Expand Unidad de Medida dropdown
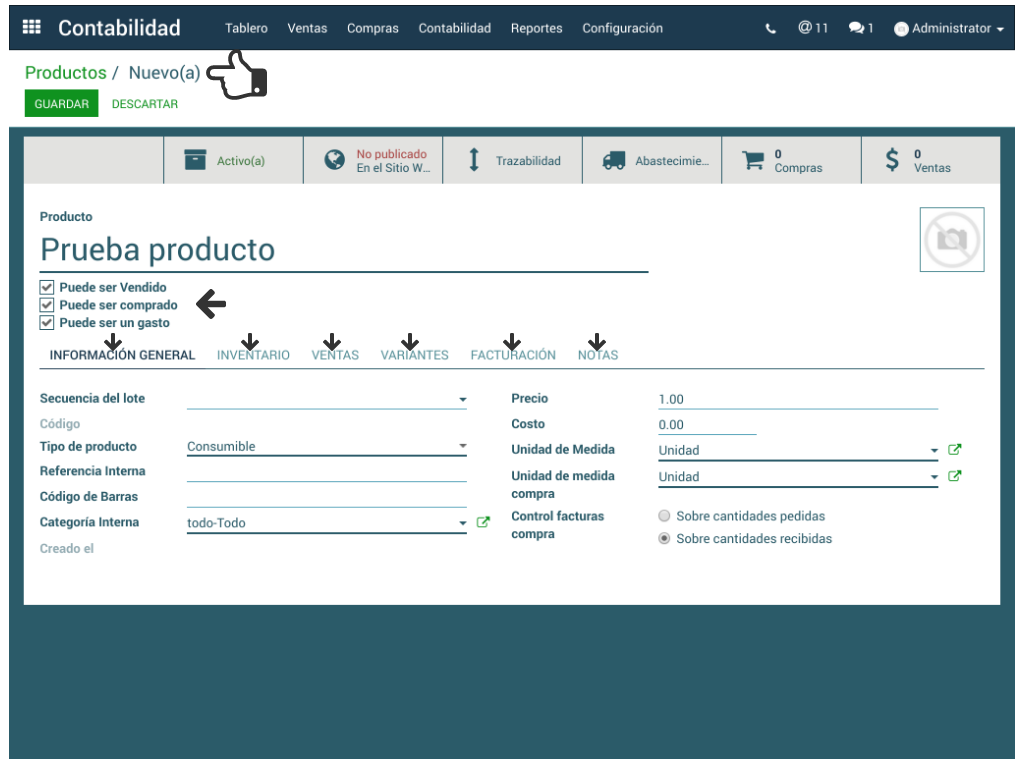Screen dimensions: 1023x767 (x=934, y=451)
